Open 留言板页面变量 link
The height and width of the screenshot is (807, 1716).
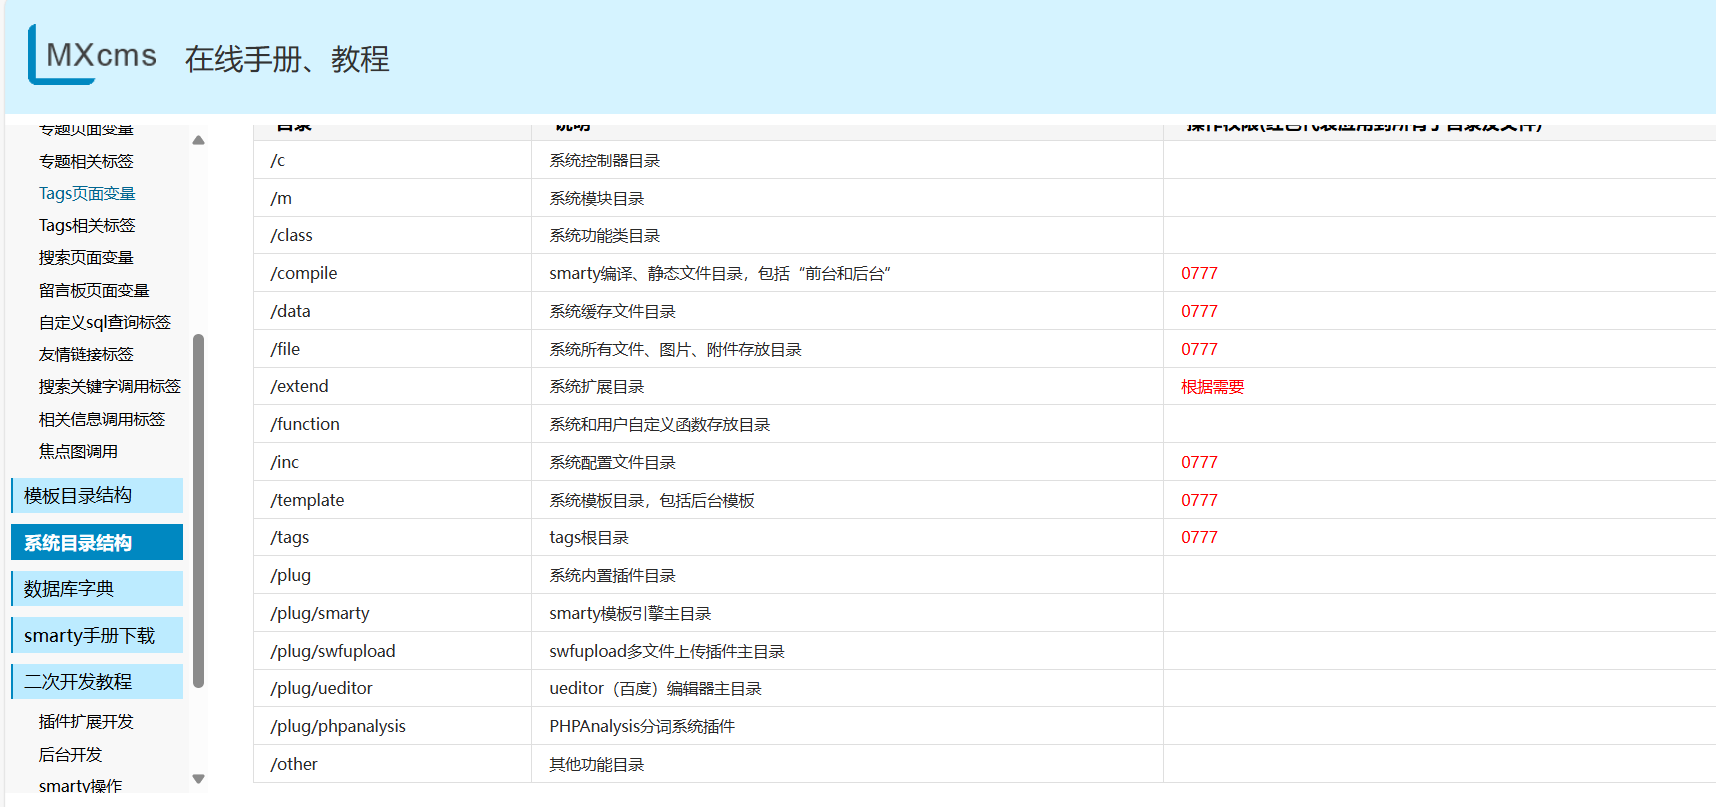click(94, 290)
